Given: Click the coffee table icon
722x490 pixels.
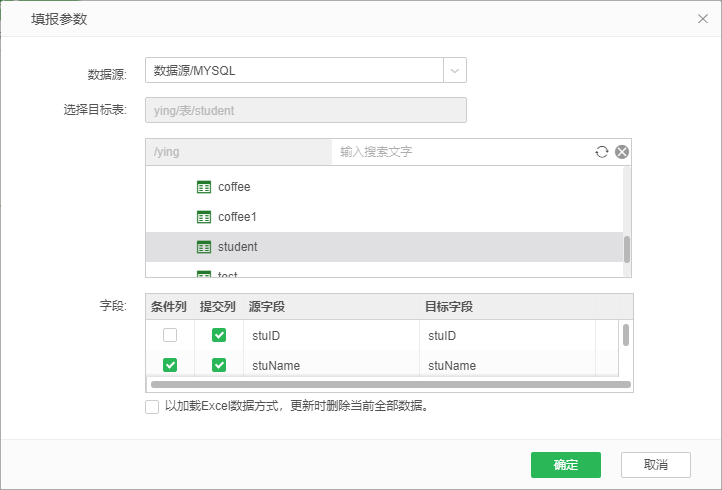Looking at the screenshot, I should 204,187.
